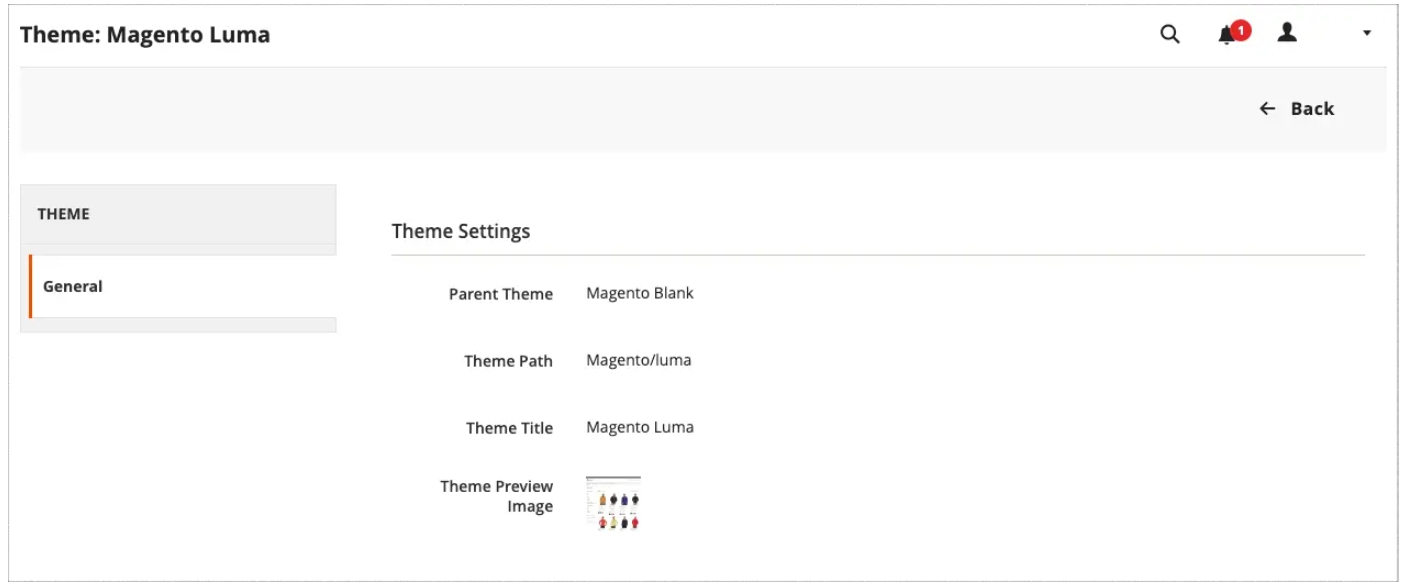Click the Theme Path field label

pos(508,361)
